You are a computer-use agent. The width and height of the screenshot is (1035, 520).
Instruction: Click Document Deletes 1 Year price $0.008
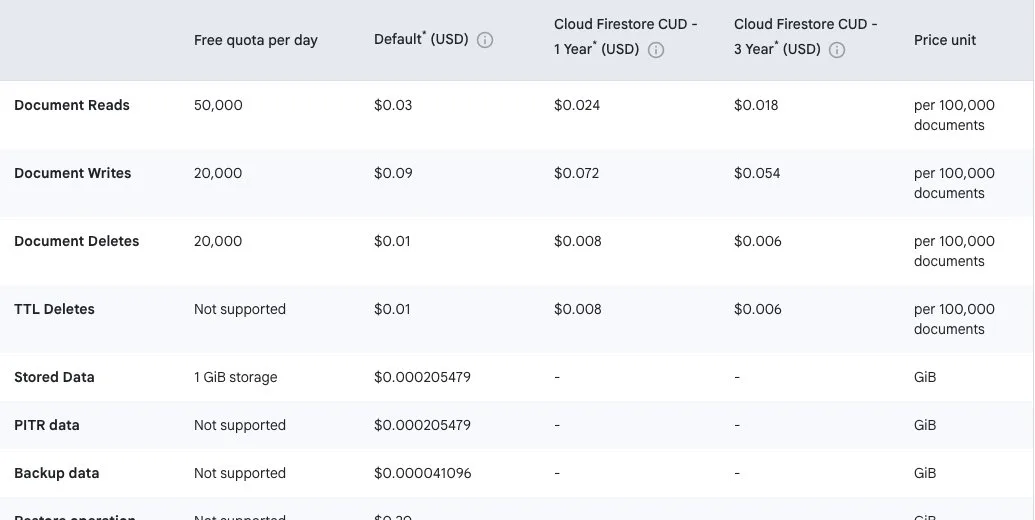tap(578, 242)
